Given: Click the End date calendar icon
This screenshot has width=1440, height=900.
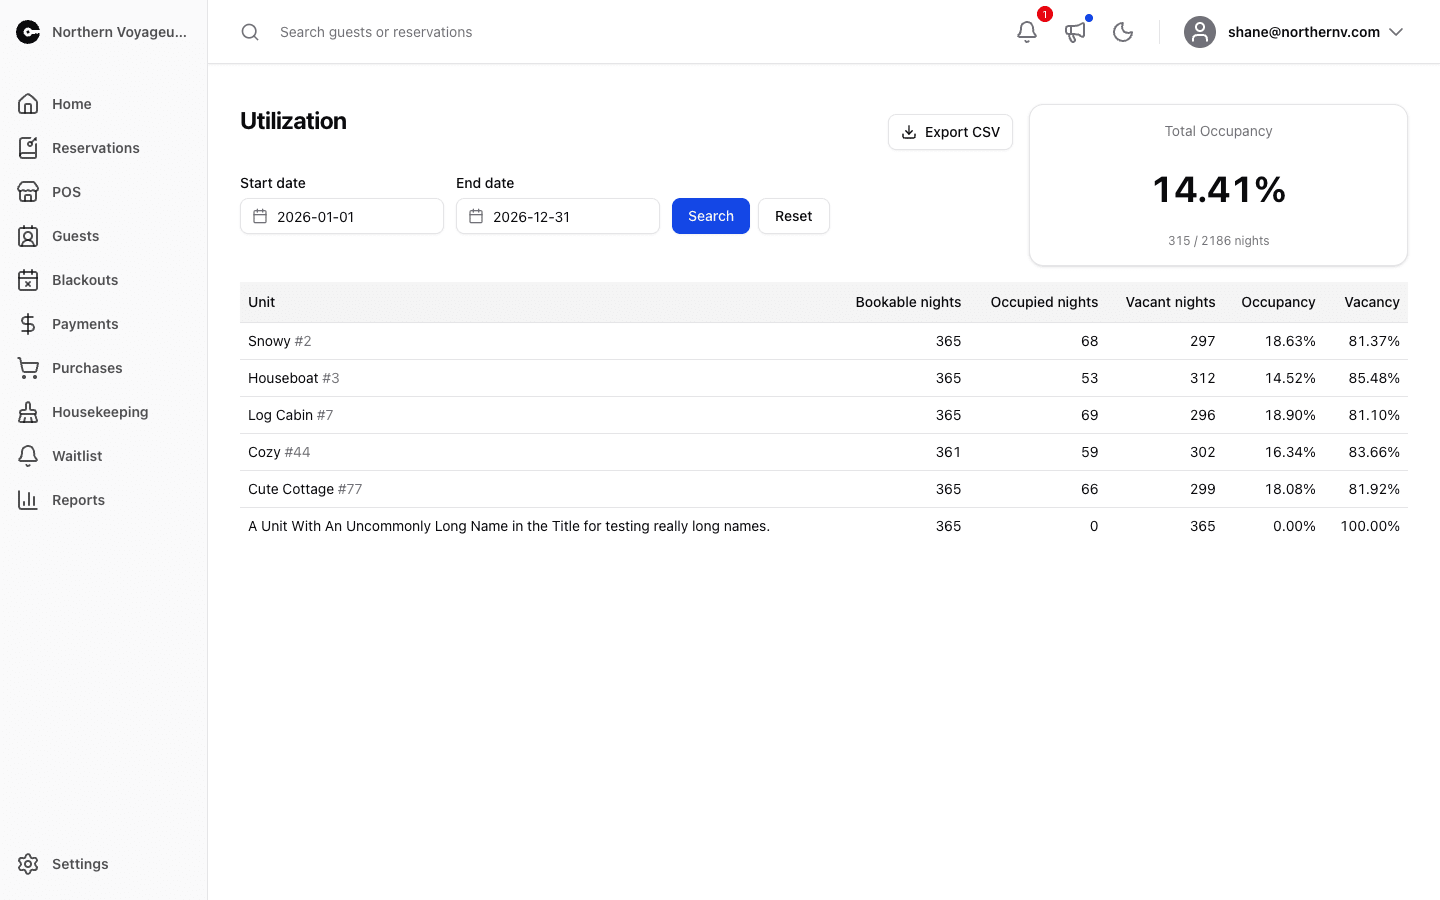Looking at the screenshot, I should (x=476, y=216).
